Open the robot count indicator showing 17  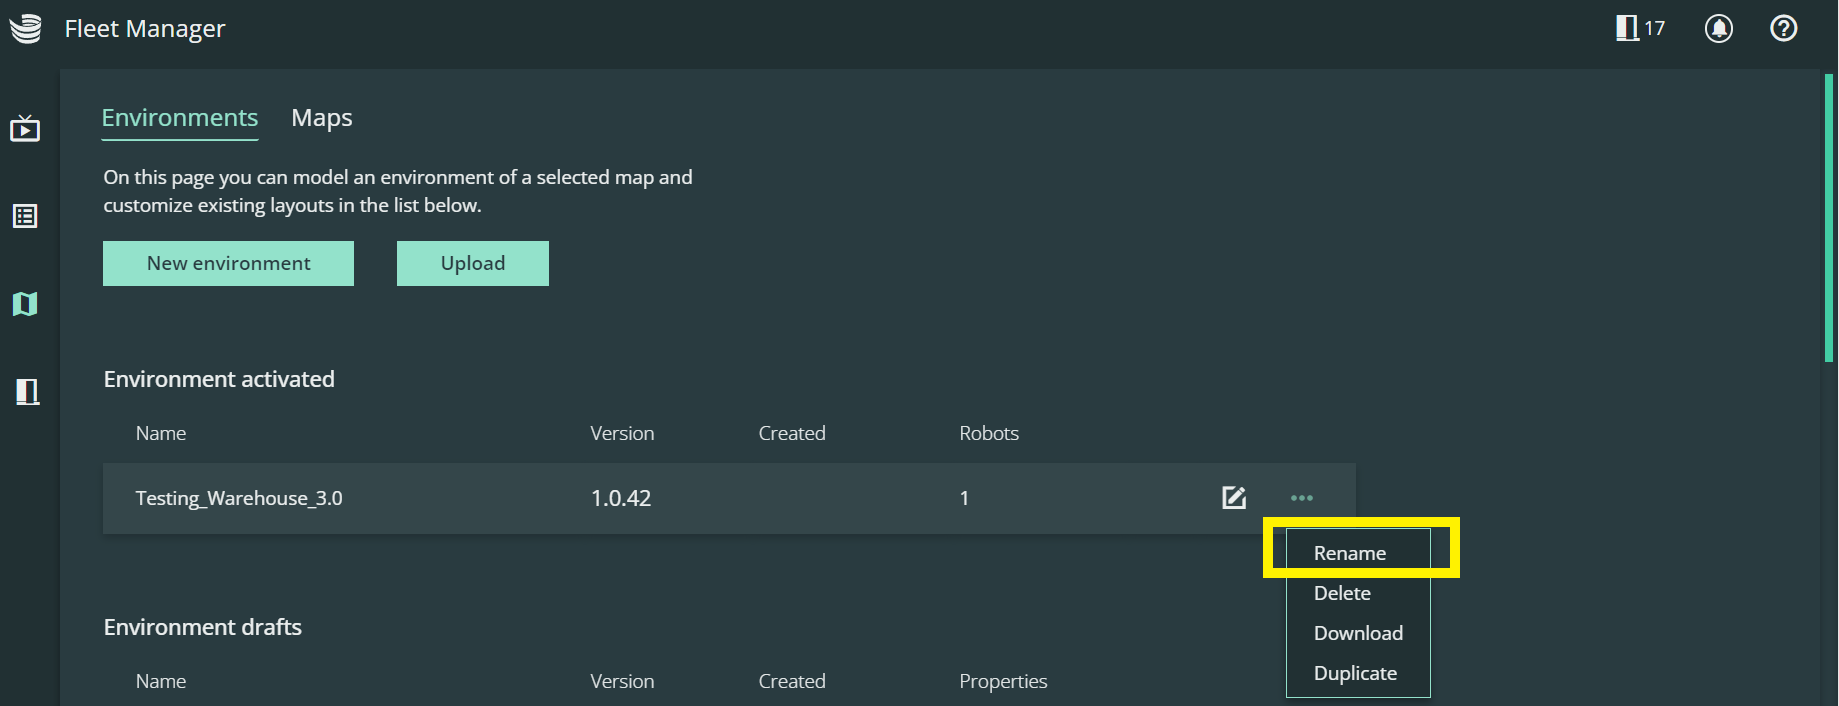click(1640, 28)
